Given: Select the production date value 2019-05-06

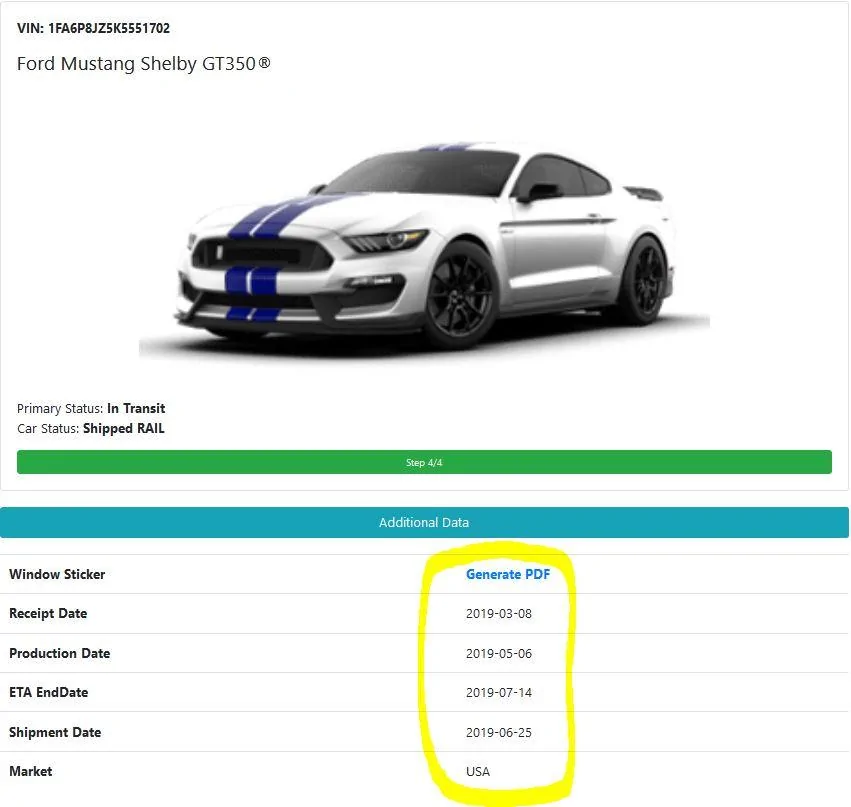Looking at the screenshot, I should pos(499,653).
